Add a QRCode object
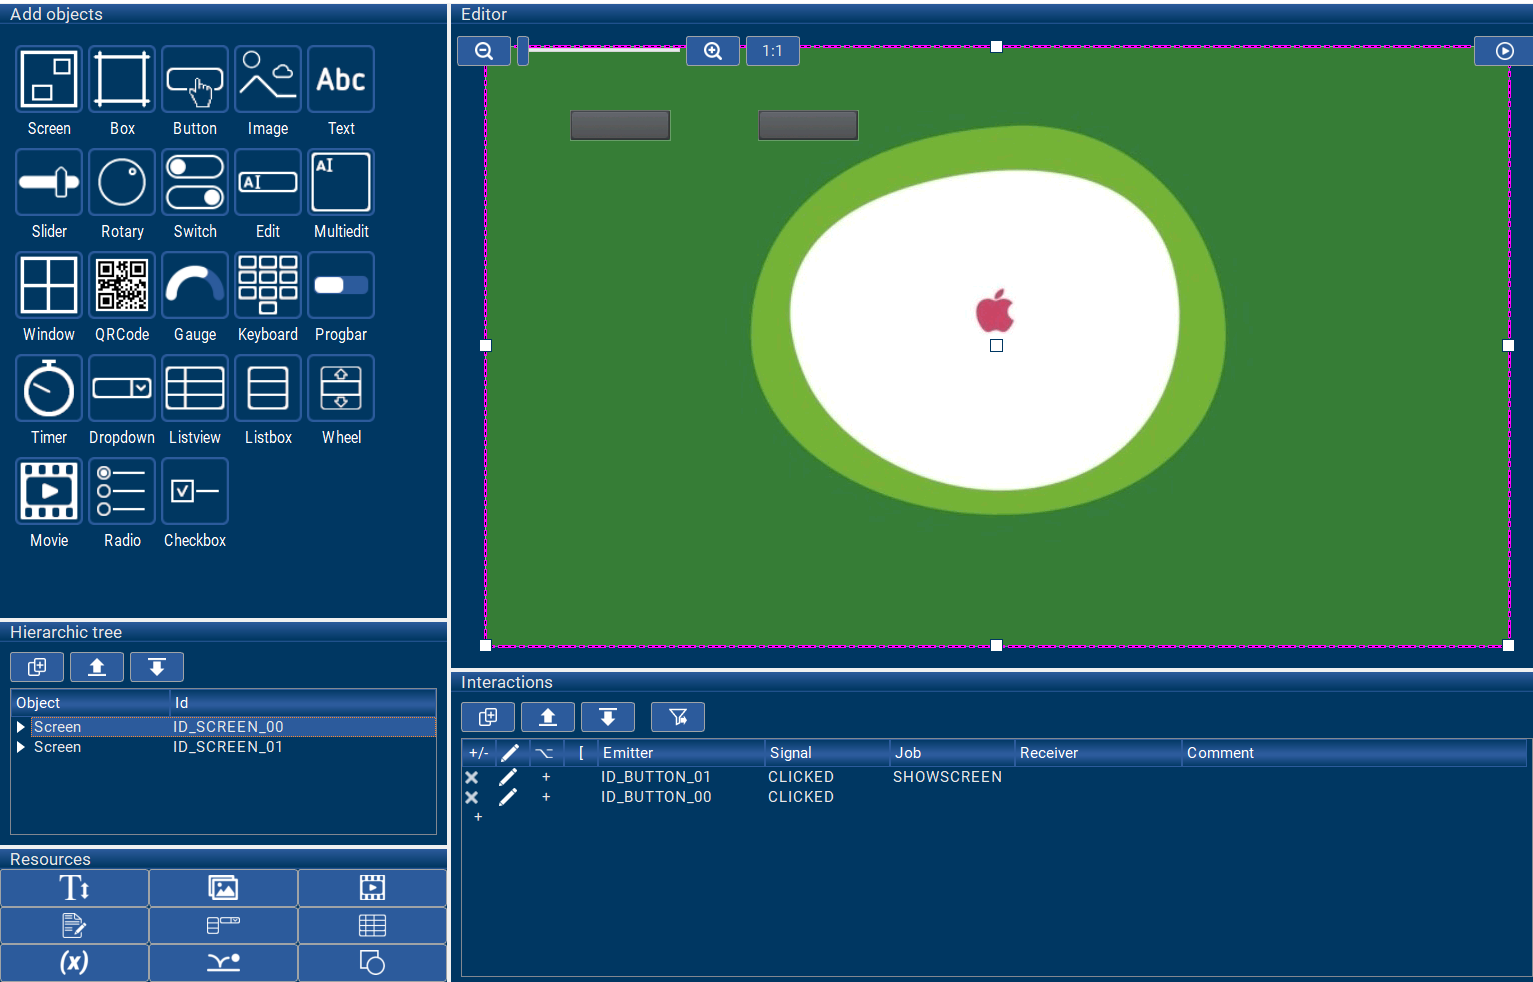This screenshot has width=1533, height=982. tap(122, 285)
